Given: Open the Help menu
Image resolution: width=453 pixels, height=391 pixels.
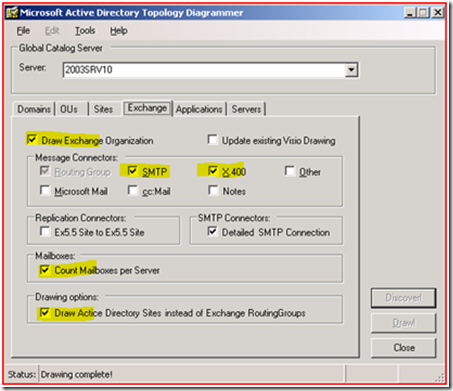Looking at the screenshot, I should pyautogui.click(x=119, y=31).
